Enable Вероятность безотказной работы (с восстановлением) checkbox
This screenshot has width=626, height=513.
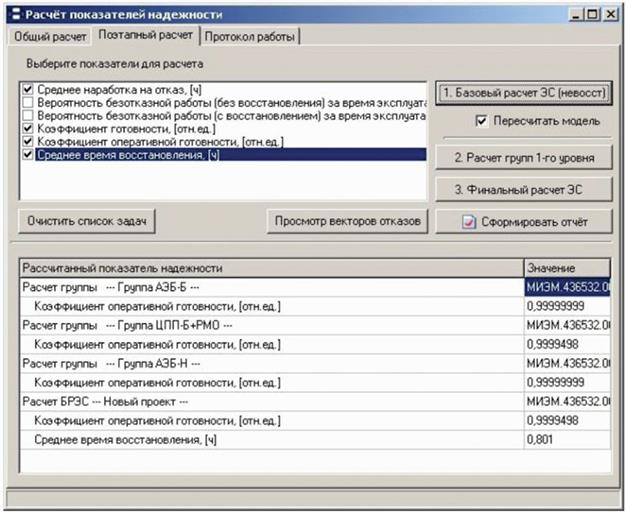[x=27, y=116]
